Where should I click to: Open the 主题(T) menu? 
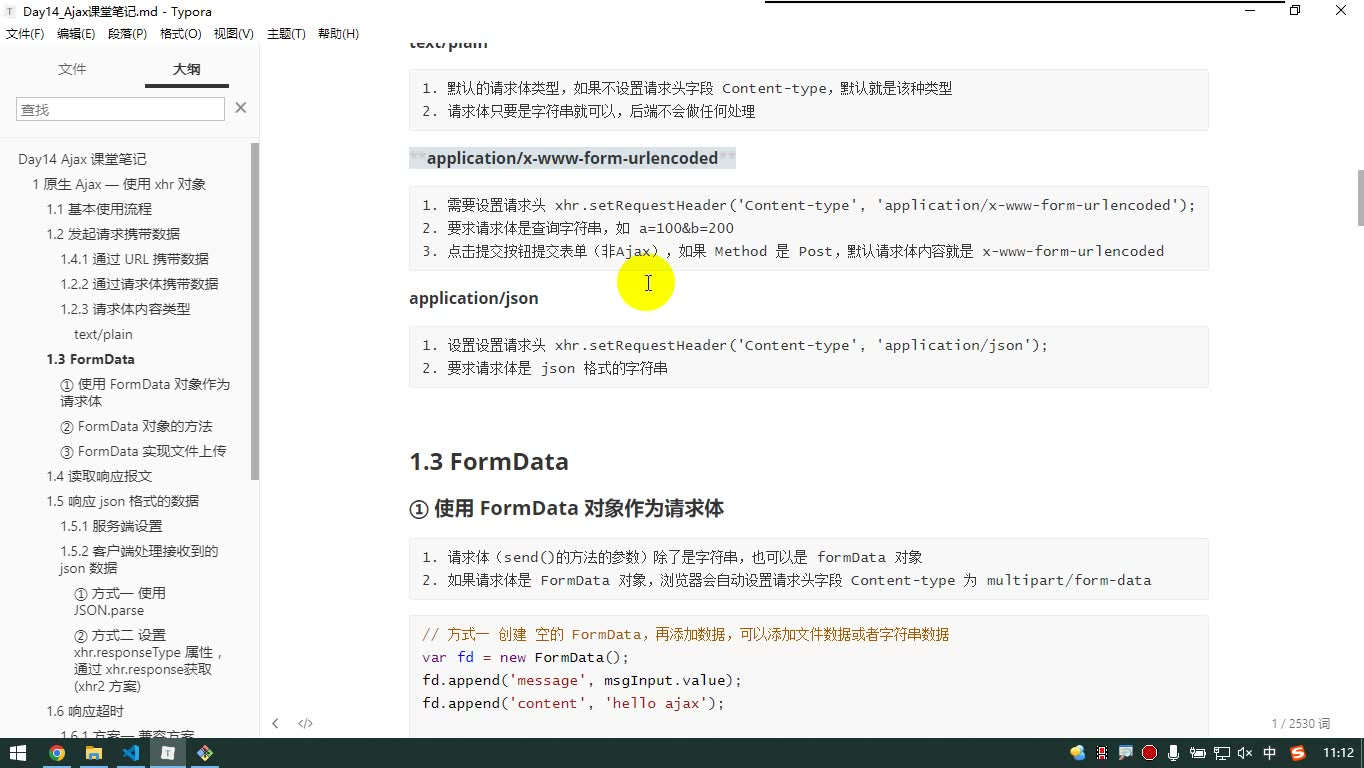click(x=286, y=33)
